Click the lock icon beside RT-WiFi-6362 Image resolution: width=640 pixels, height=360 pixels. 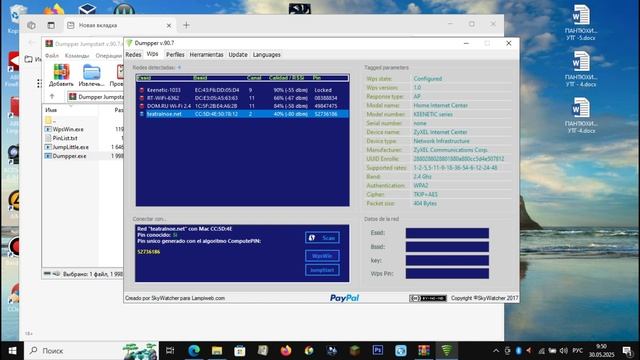[142, 98]
